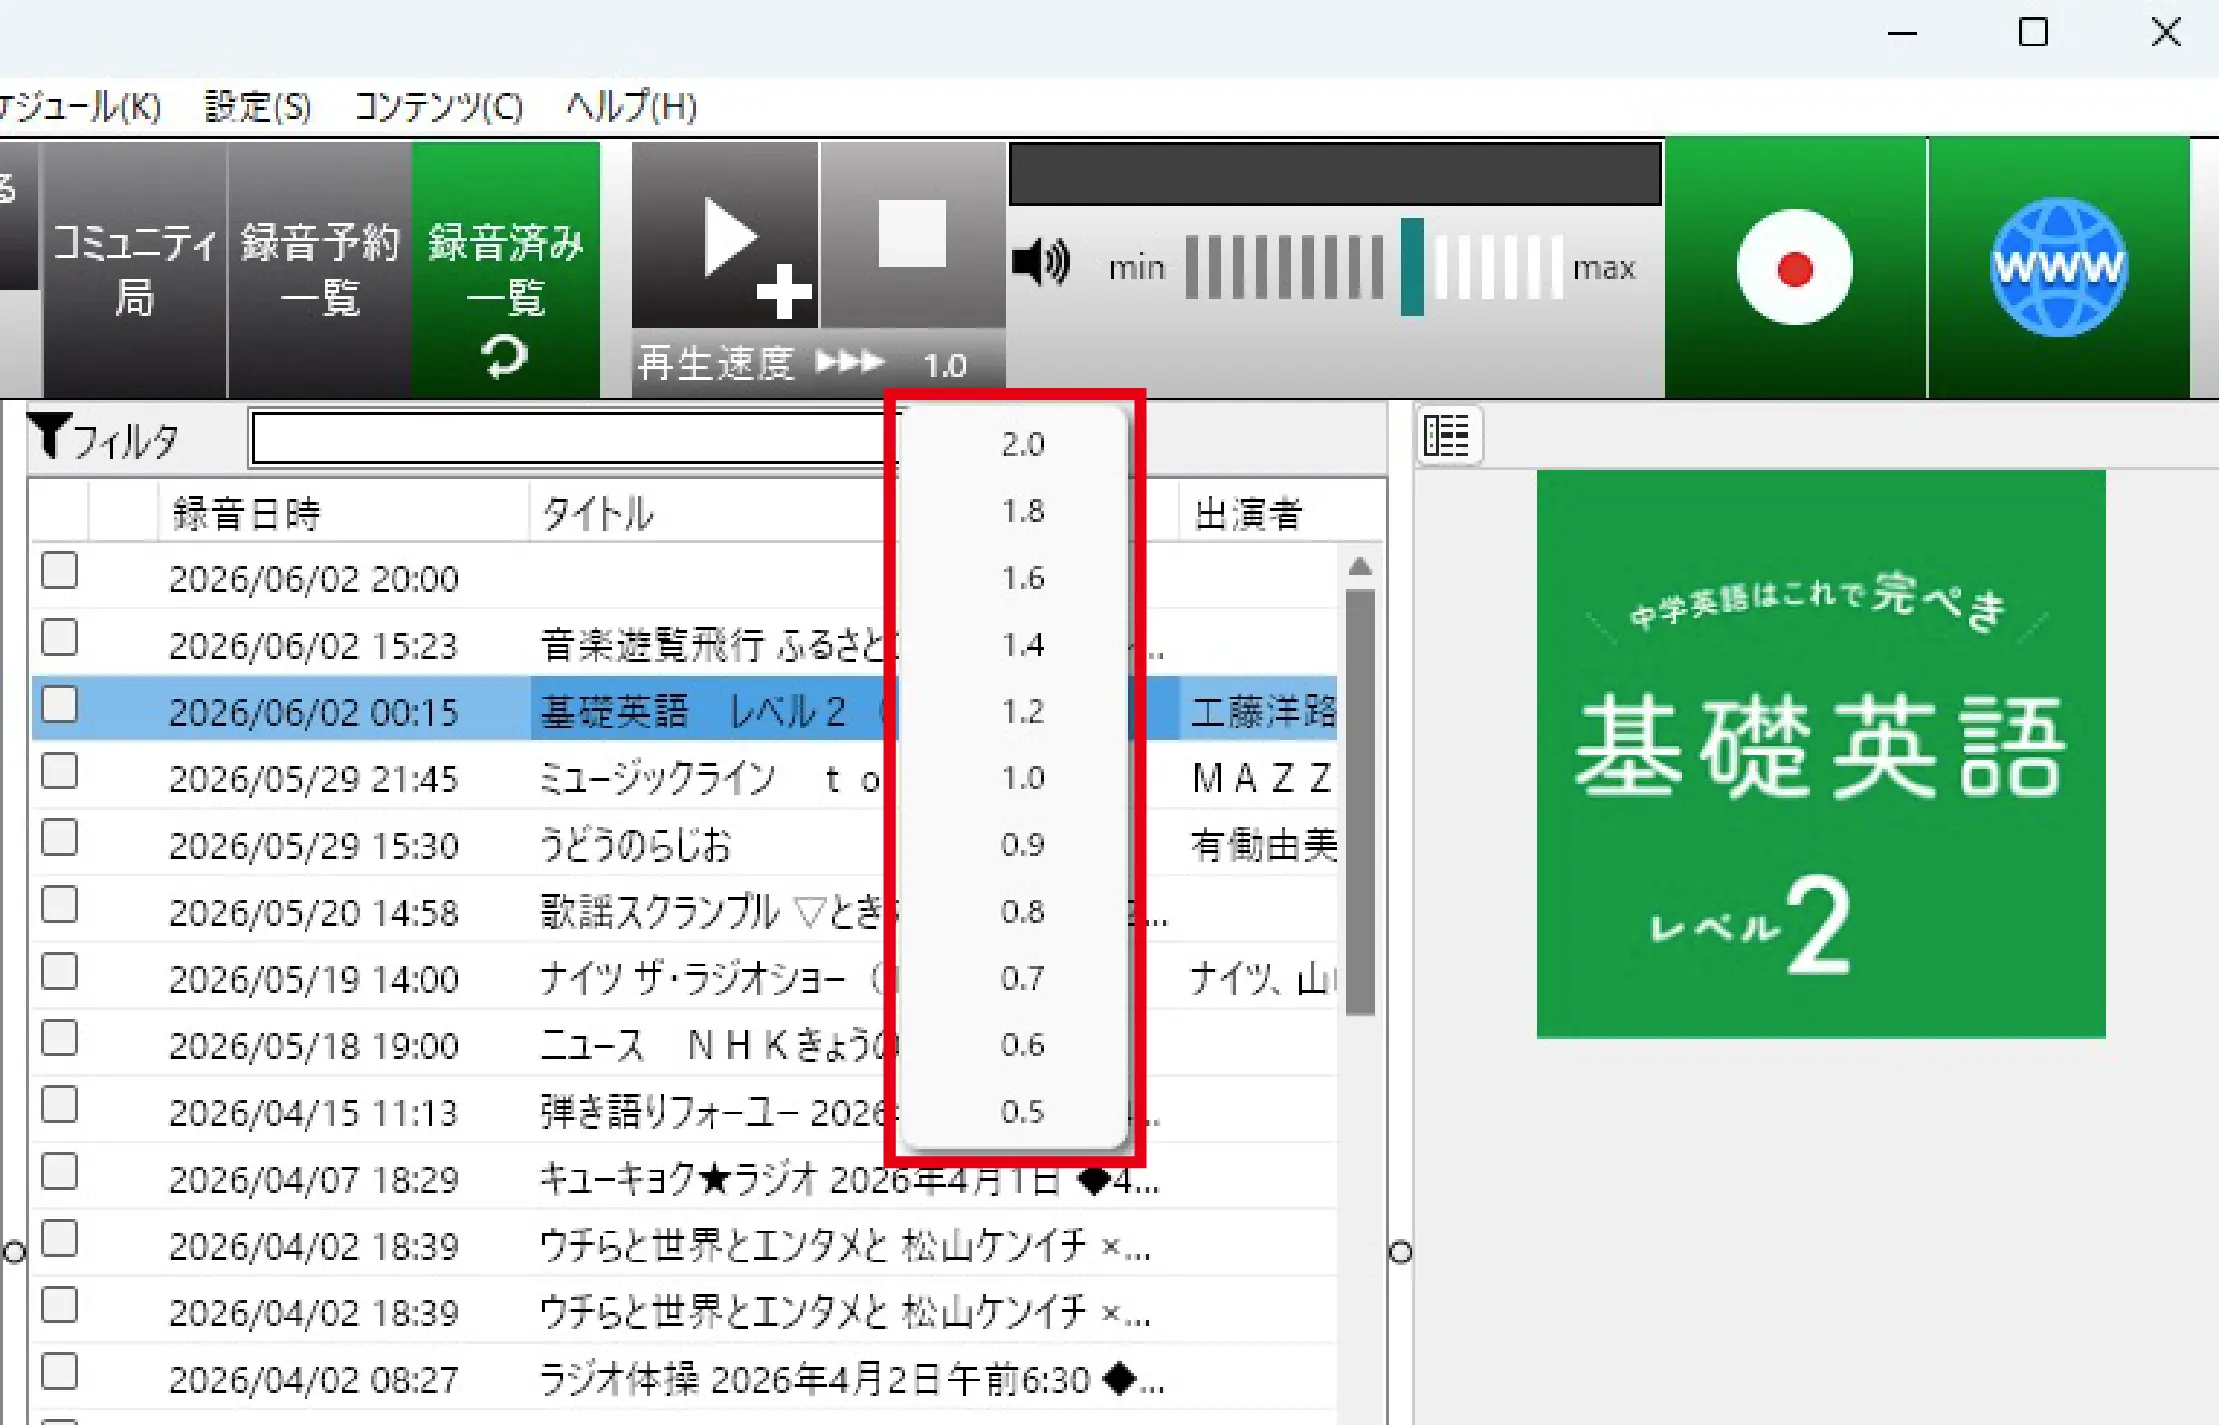
Task: Select playback speed 1.4
Action: point(1022,645)
